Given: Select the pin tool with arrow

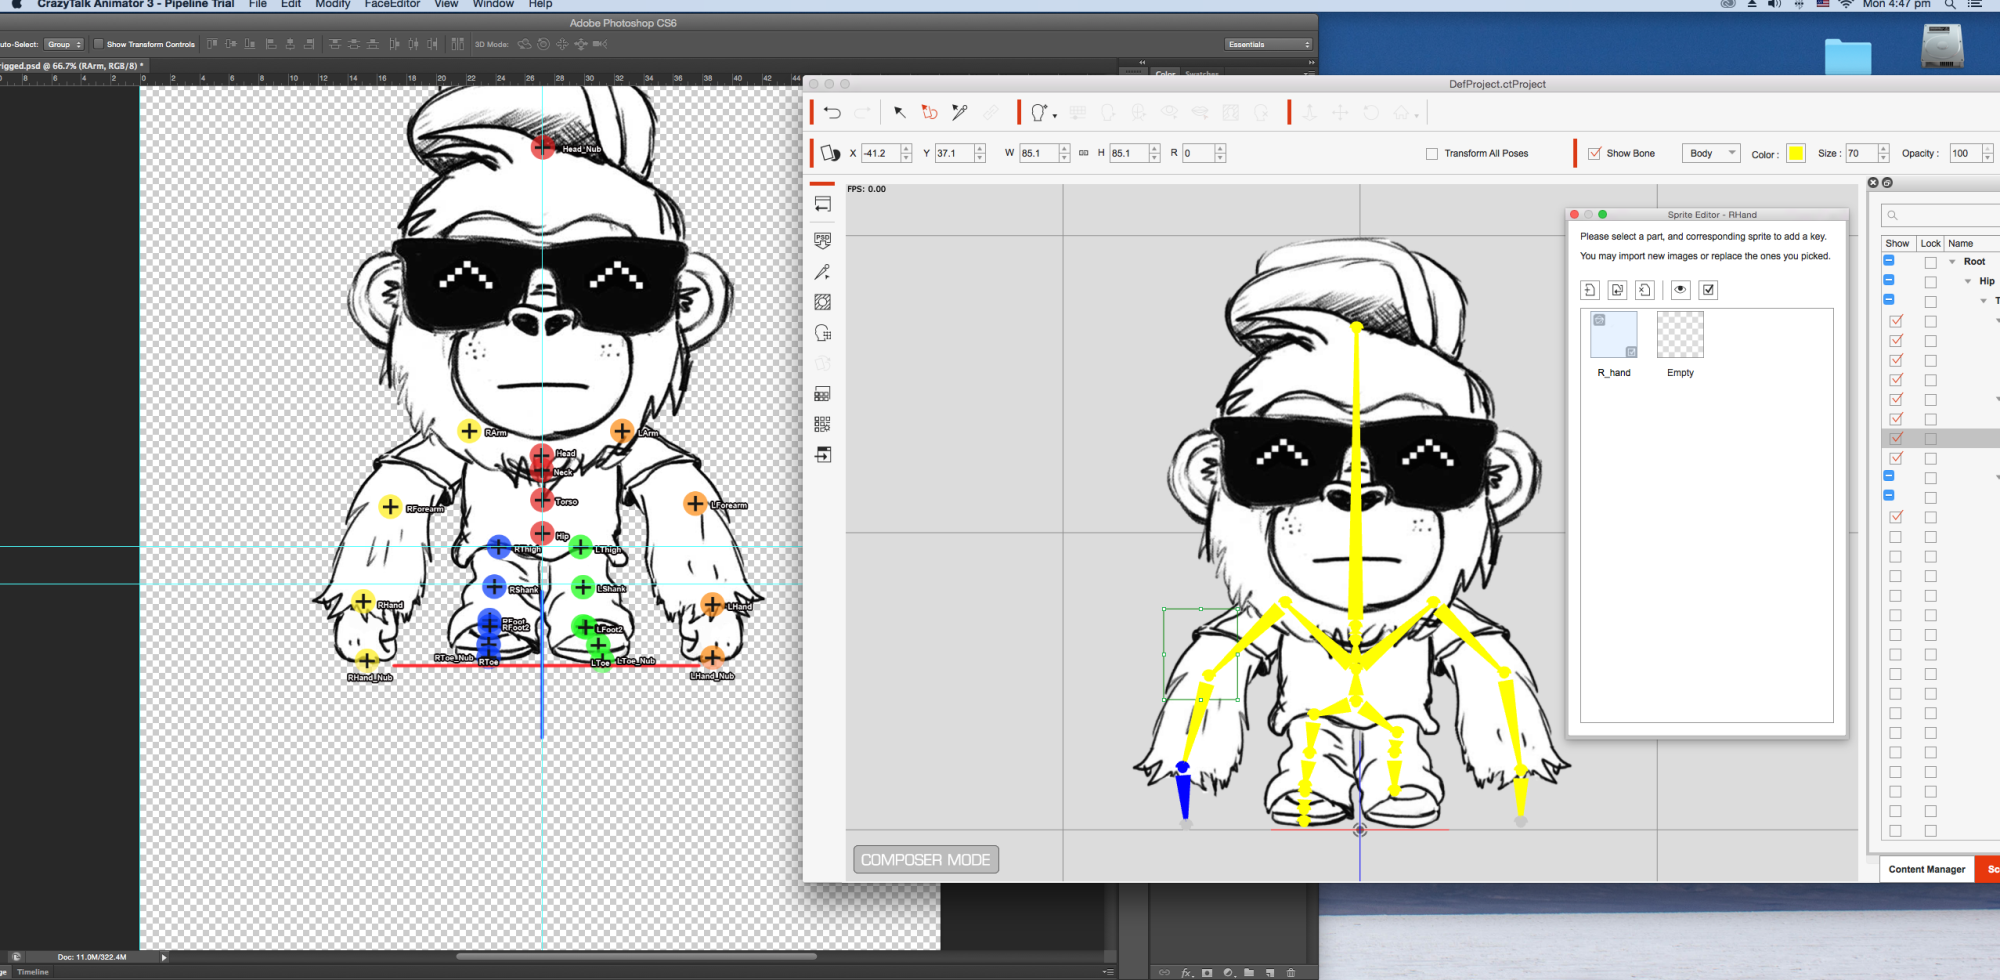Looking at the screenshot, I should coord(960,113).
